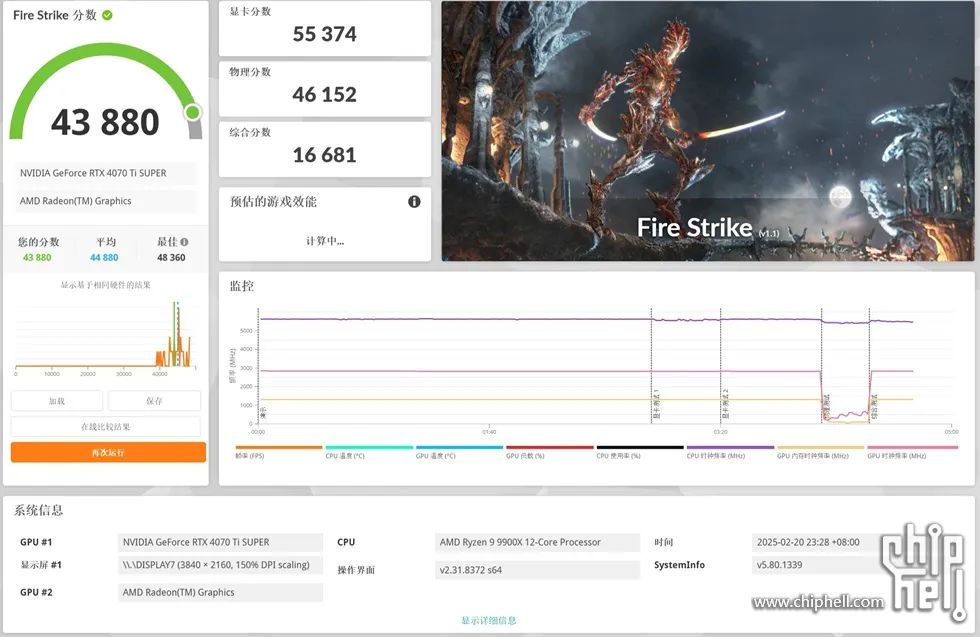Click the green '43 880' under 您的分数

pos(37,258)
